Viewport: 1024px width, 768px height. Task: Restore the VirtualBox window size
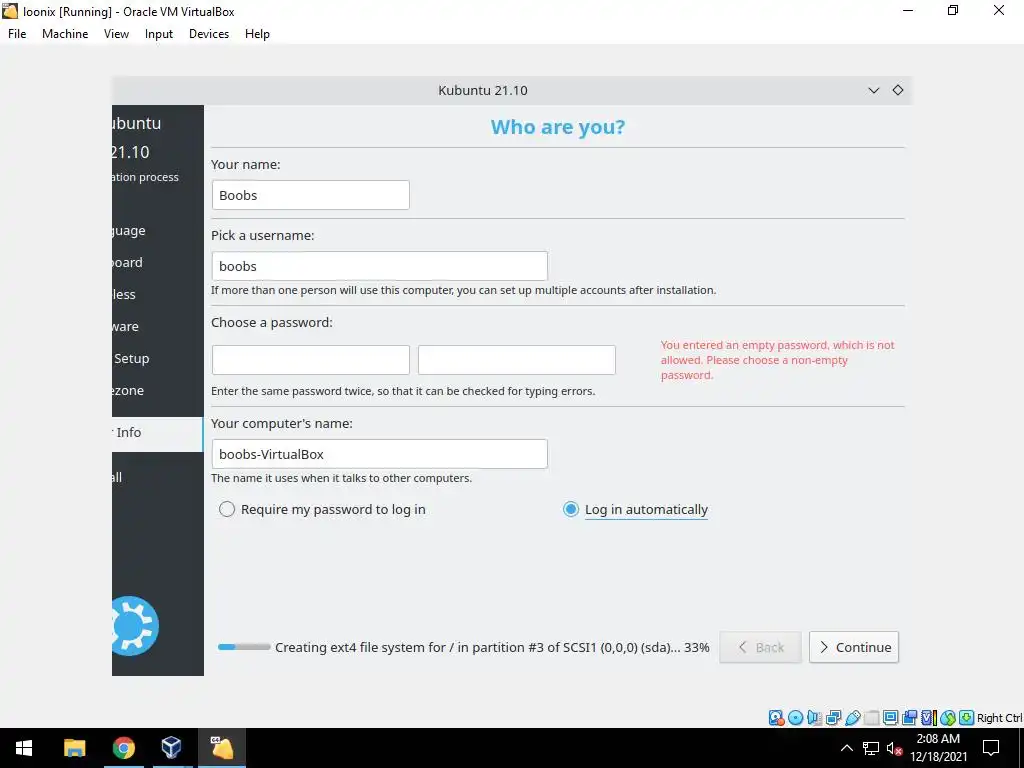953,10
